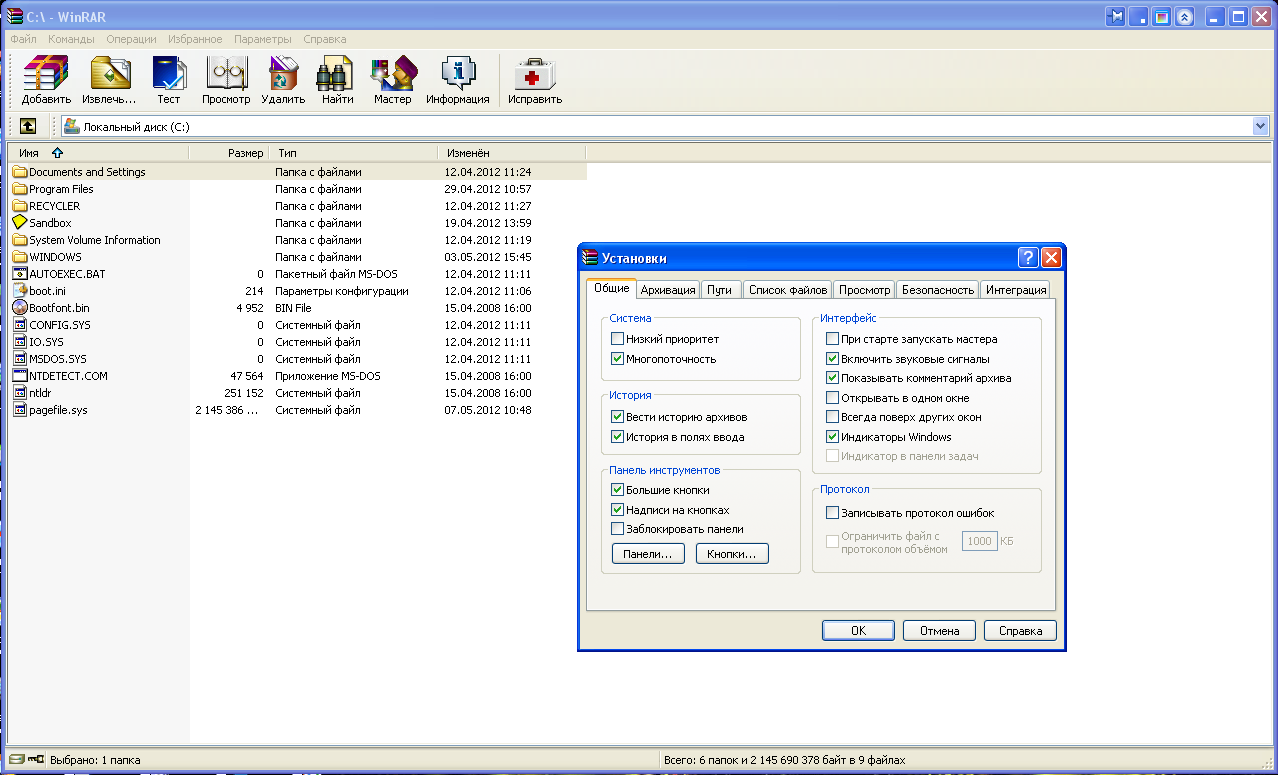Click the Bootfont.bin file icon

point(19,308)
